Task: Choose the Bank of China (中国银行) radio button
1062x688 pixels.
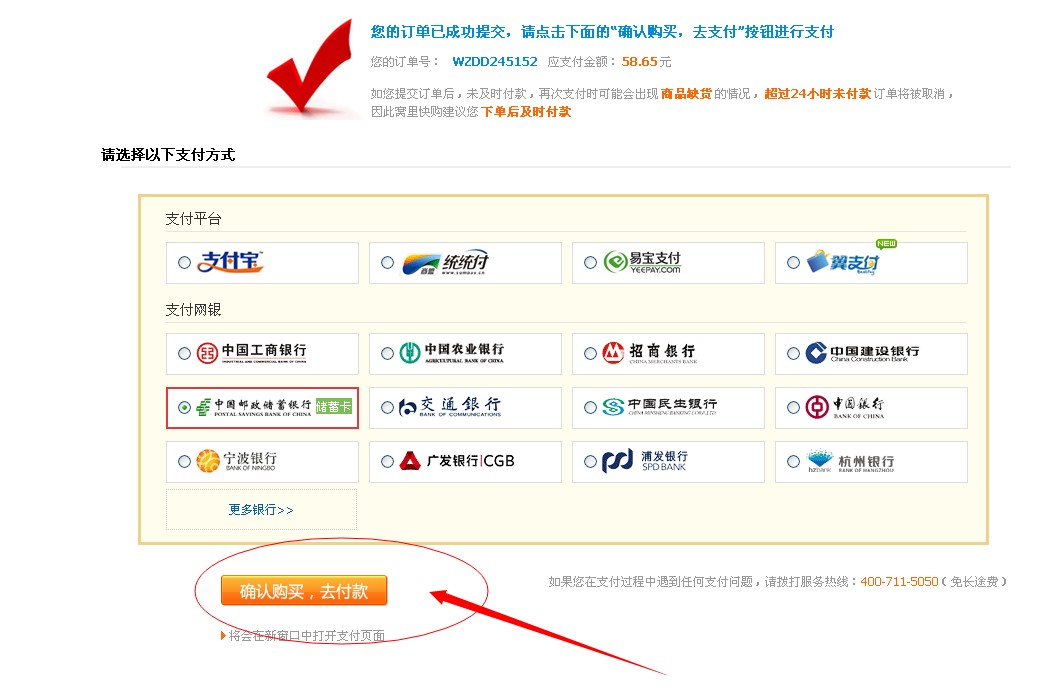Action: [793, 408]
